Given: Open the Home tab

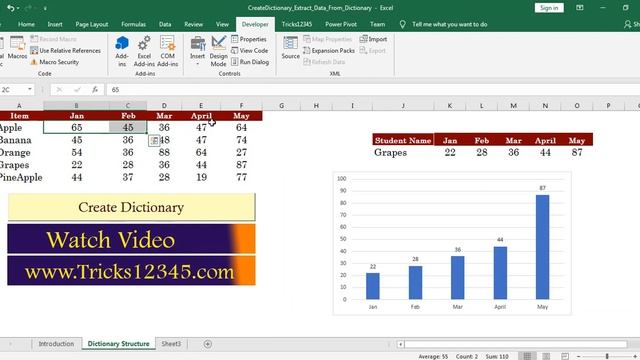Looking at the screenshot, I should (x=26, y=24).
